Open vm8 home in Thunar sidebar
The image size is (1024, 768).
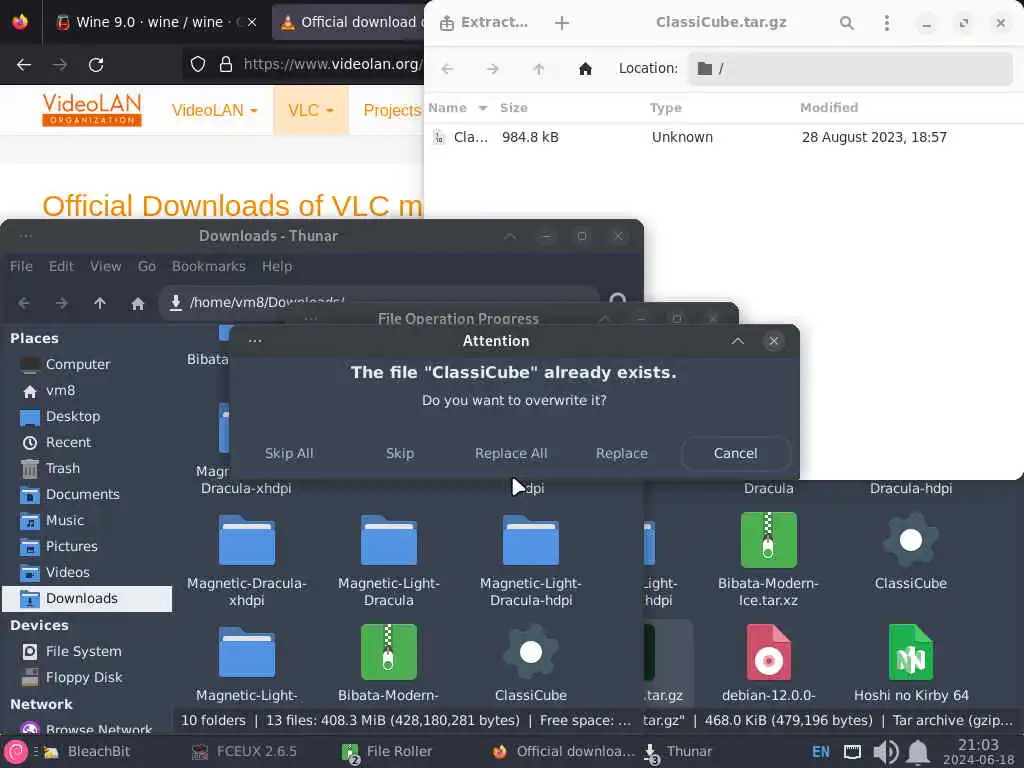86,391
